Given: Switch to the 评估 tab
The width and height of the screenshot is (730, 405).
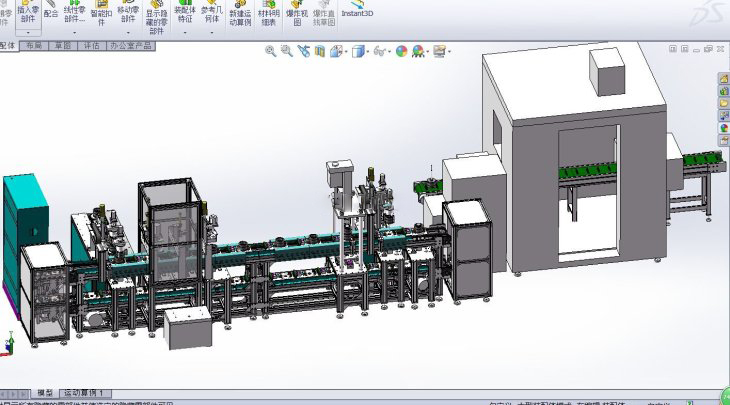Looking at the screenshot, I should point(91,45).
